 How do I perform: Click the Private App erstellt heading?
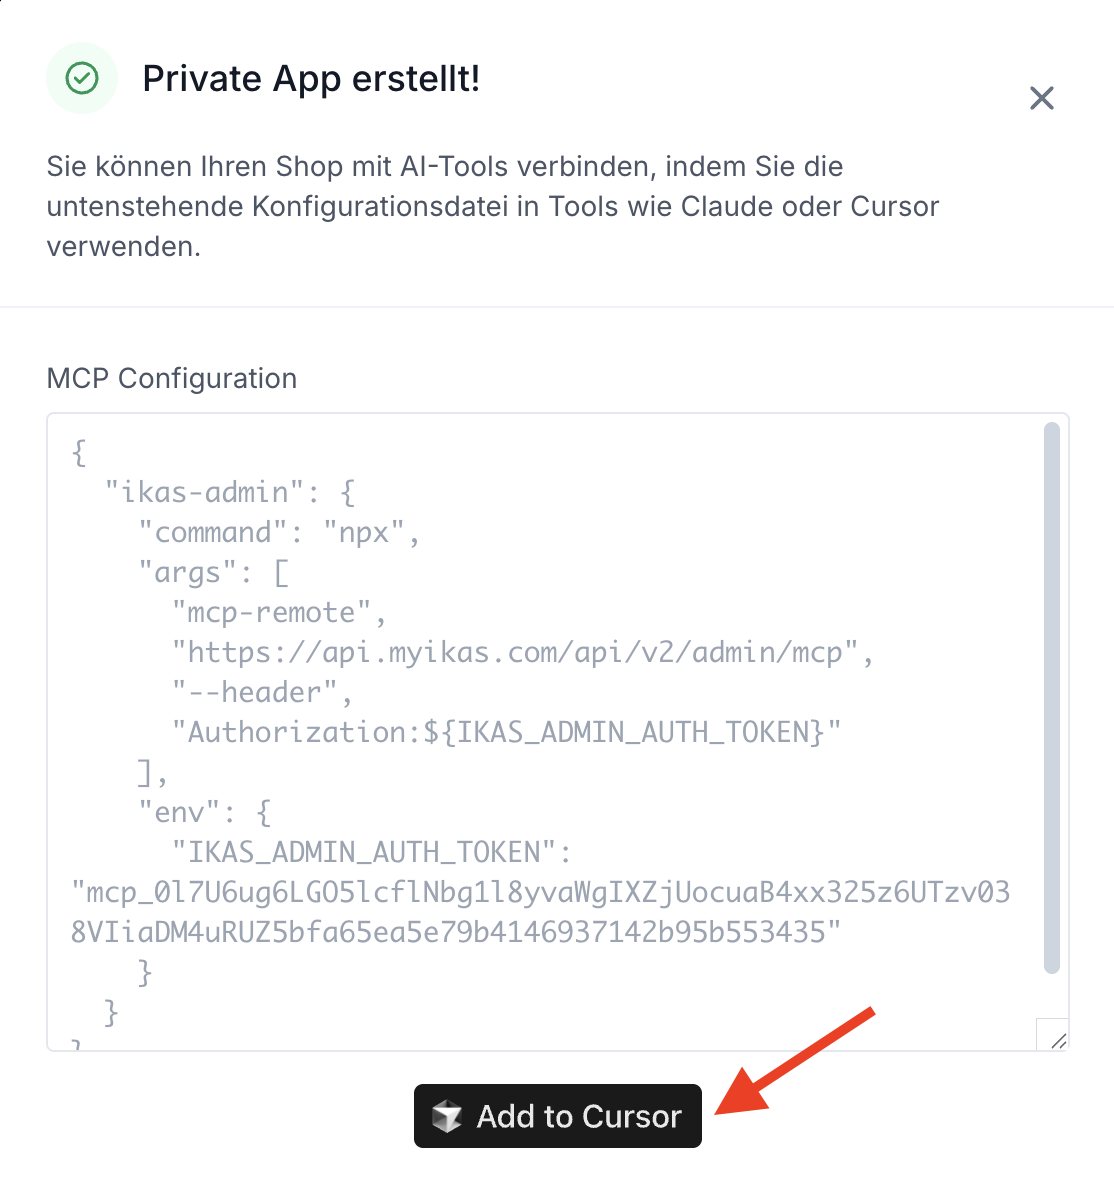[x=311, y=78]
